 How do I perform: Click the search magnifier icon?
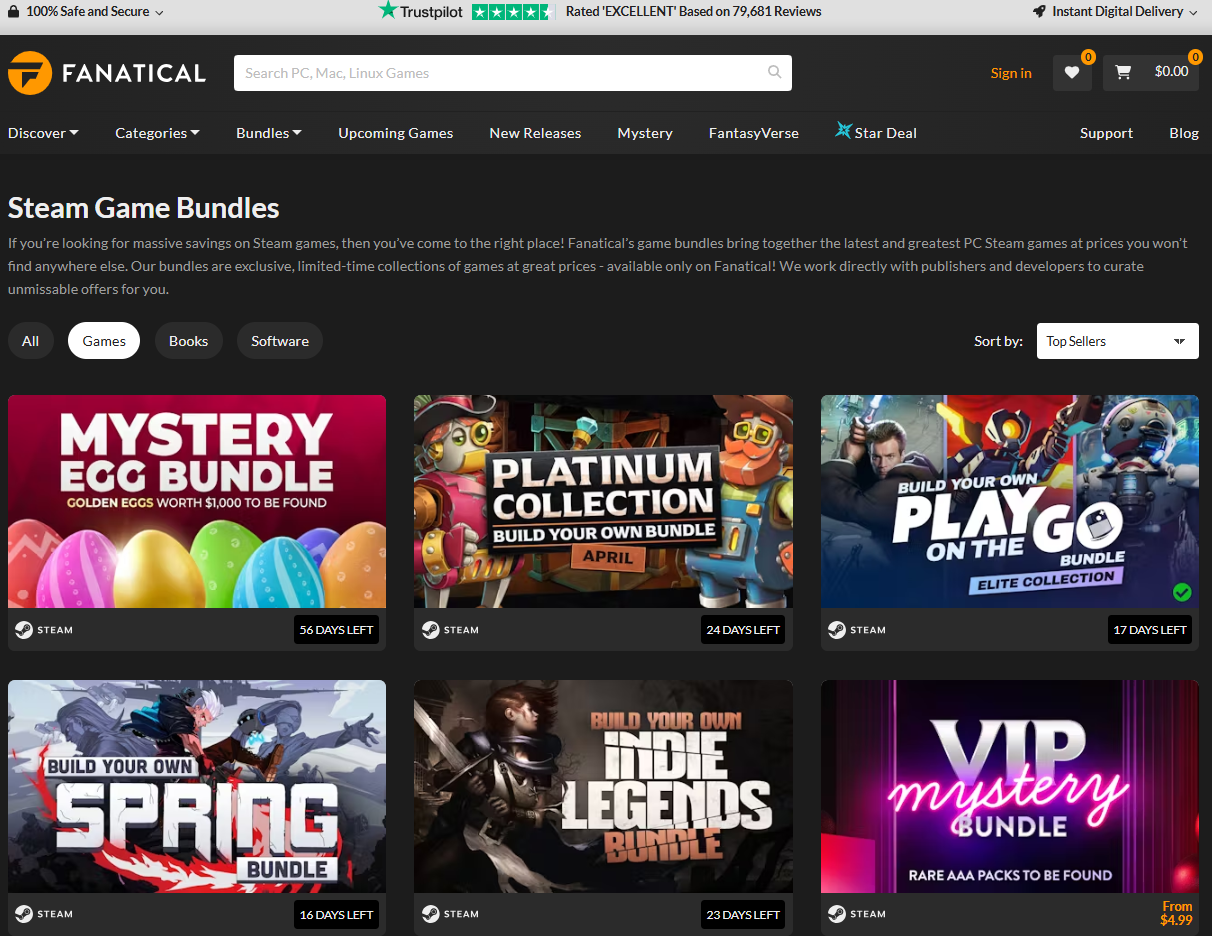tap(775, 72)
